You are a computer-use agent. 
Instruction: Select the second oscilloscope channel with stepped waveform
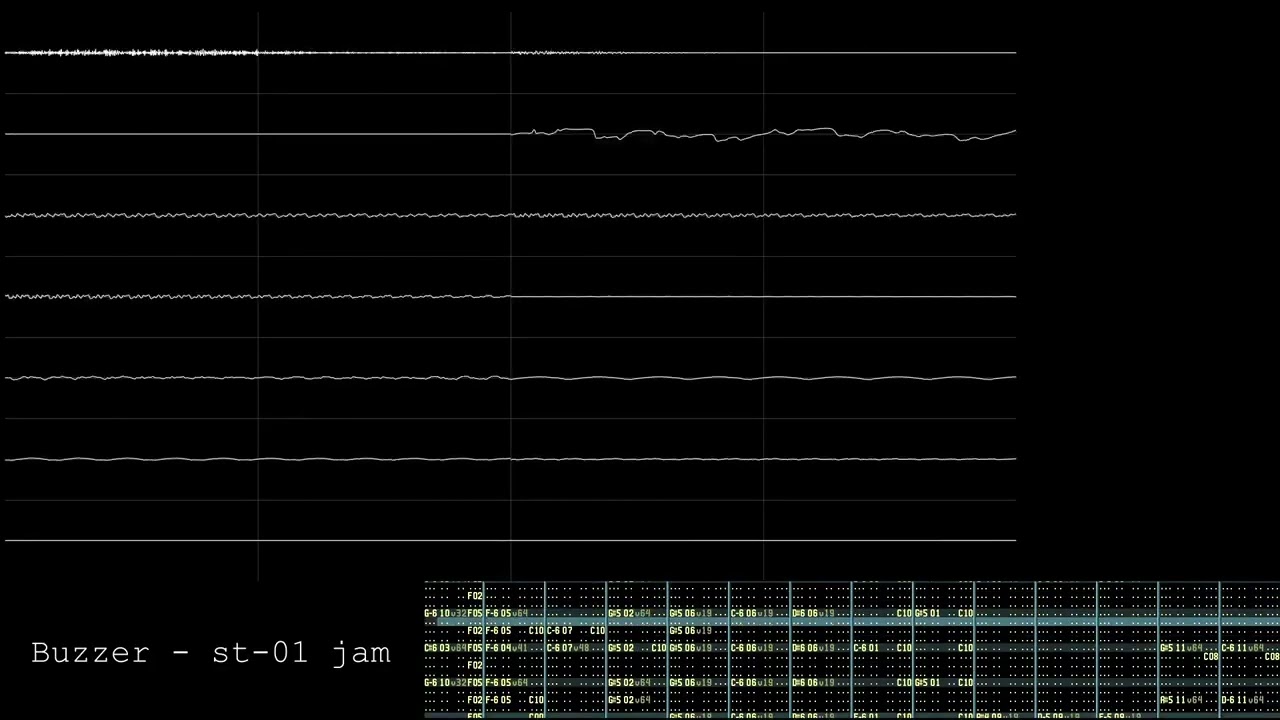[510, 134]
